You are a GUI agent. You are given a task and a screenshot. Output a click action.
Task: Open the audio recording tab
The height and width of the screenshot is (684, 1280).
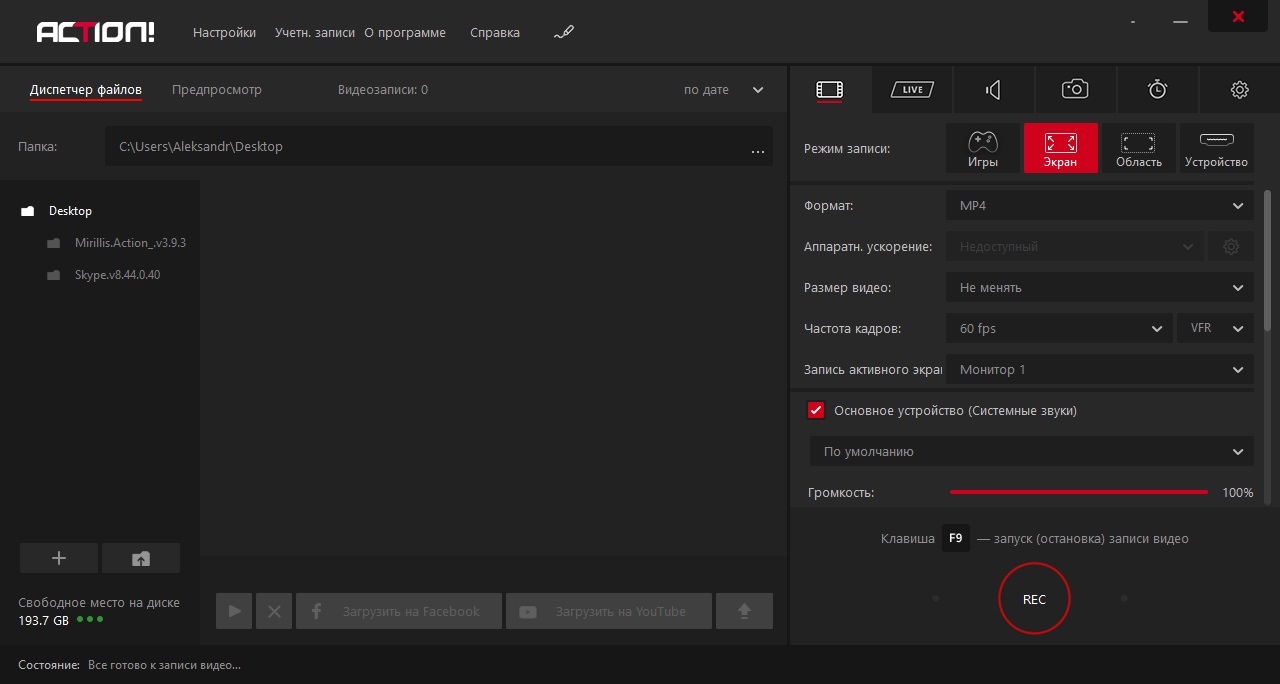pyautogui.click(x=993, y=90)
